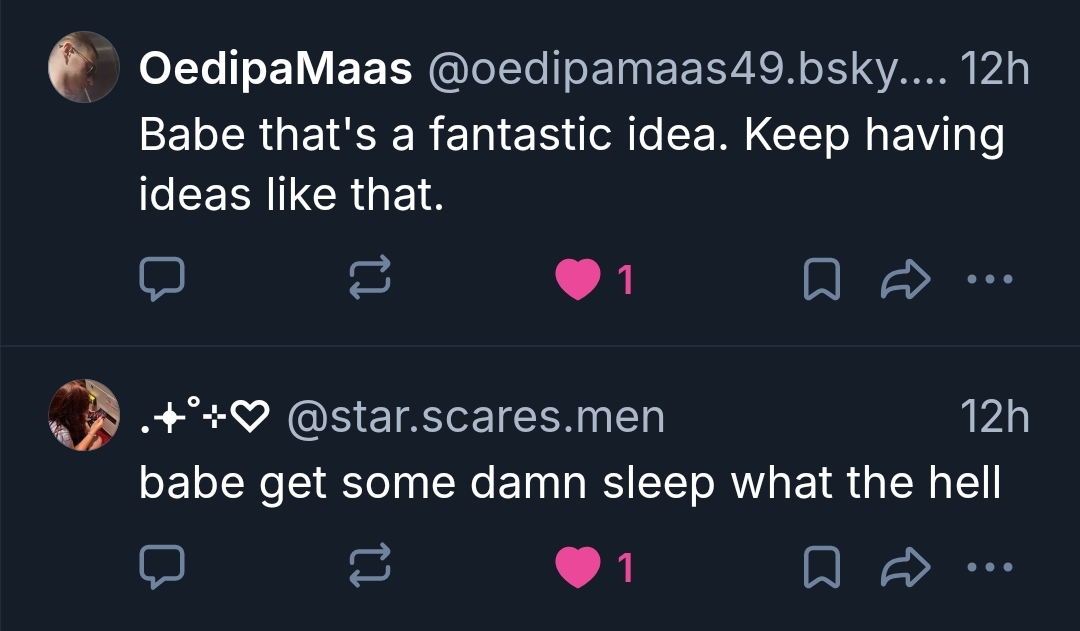Reply to OedipaMaas's post
The image size is (1080, 631).
(x=160, y=280)
